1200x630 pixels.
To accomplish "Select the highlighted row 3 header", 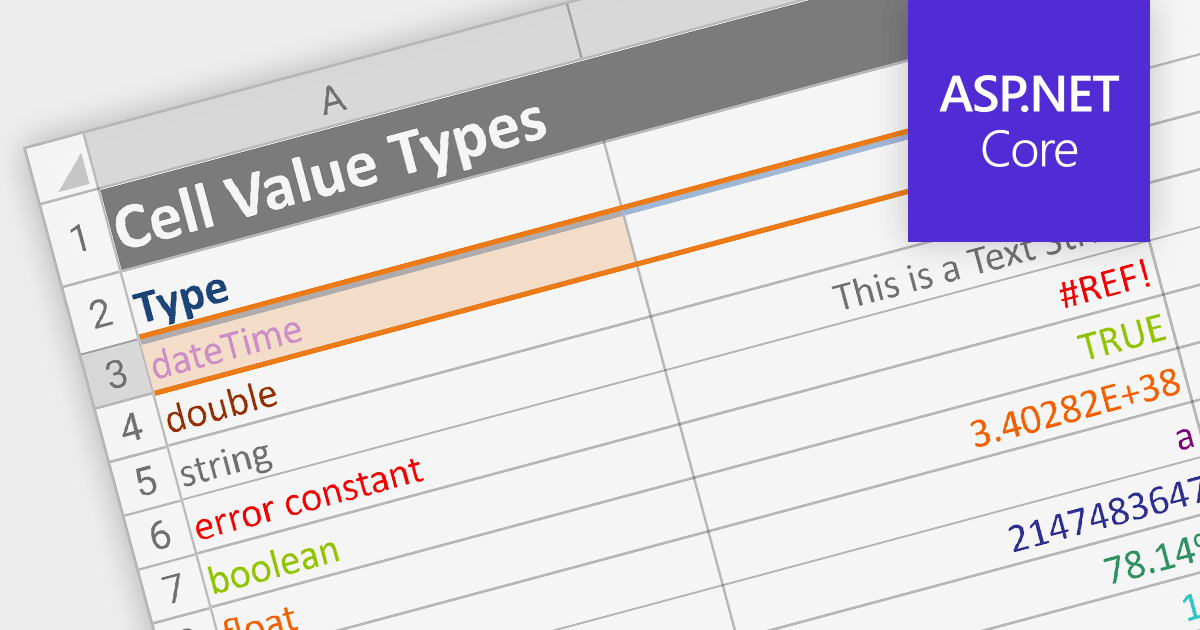I will pyautogui.click(x=116, y=373).
